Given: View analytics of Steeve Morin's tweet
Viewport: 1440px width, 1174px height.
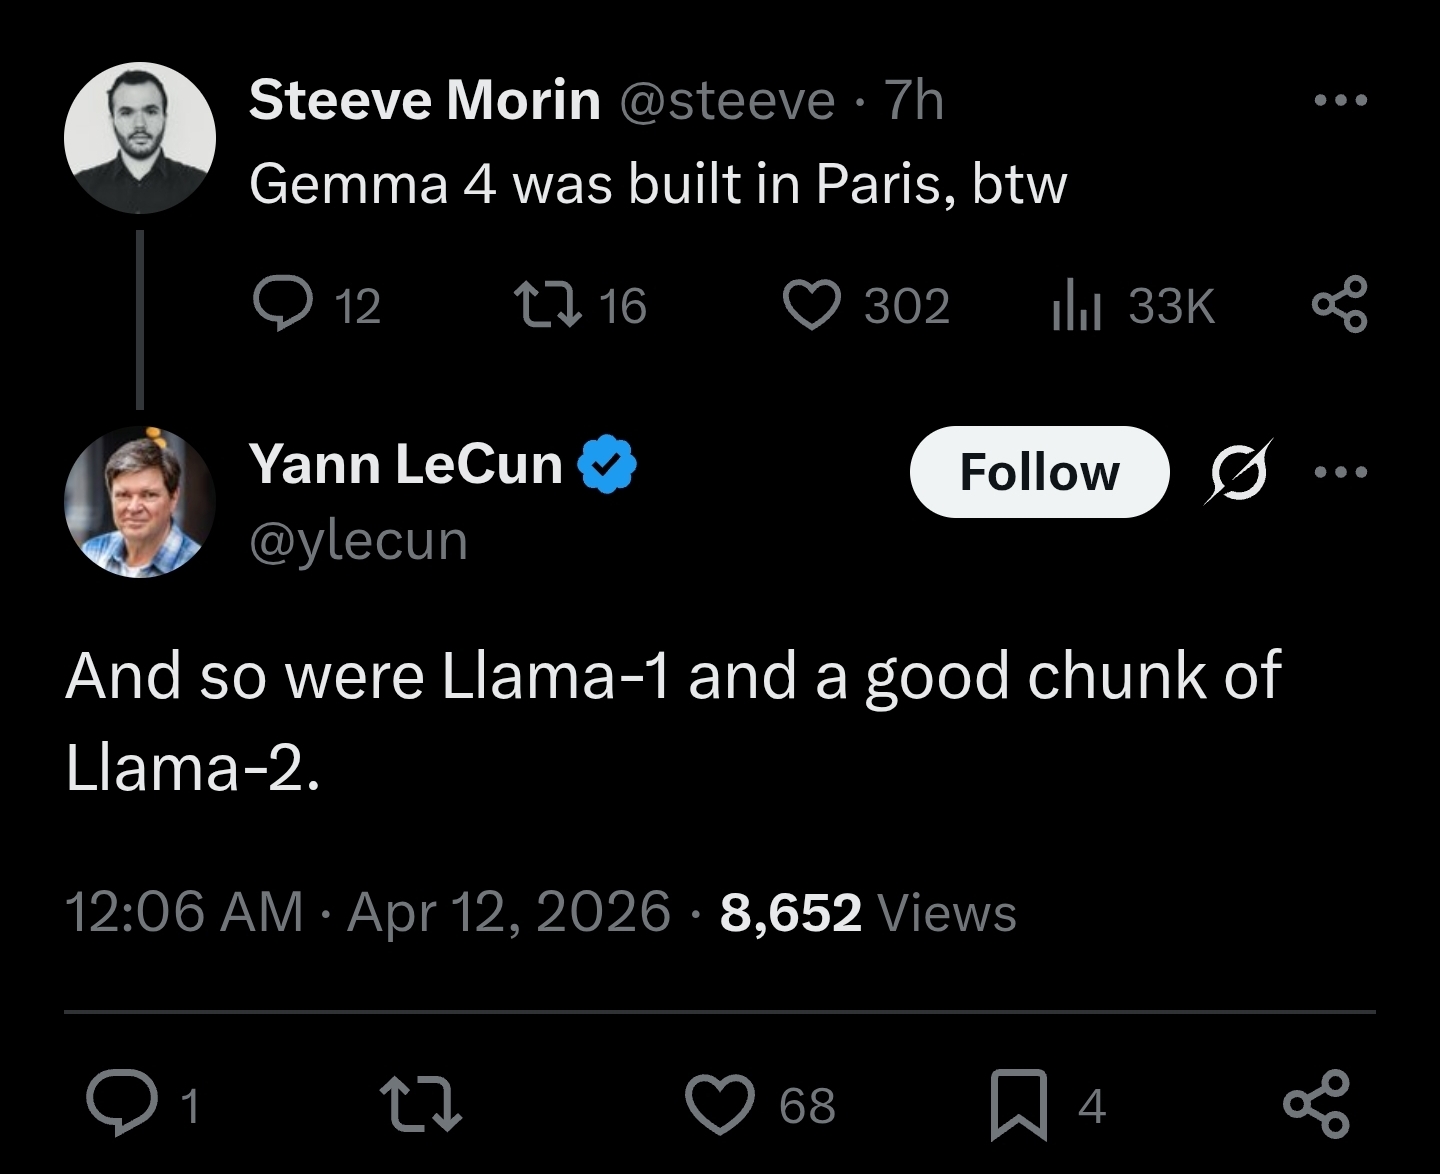Looking at the screenshot, I should [1076, 305].
